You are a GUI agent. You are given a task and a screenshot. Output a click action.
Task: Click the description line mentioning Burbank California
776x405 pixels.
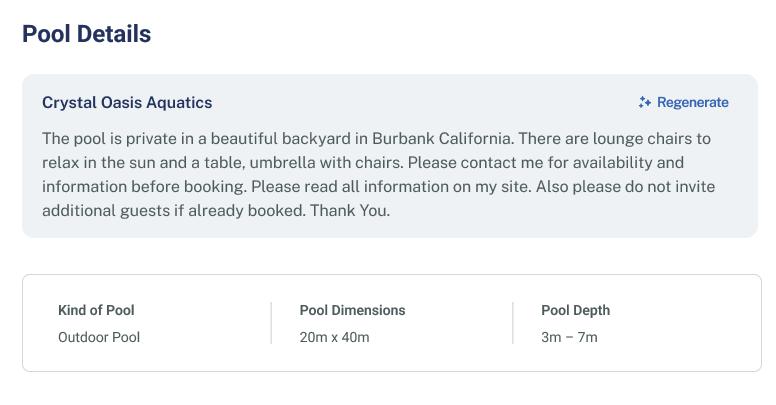(376, 138)
